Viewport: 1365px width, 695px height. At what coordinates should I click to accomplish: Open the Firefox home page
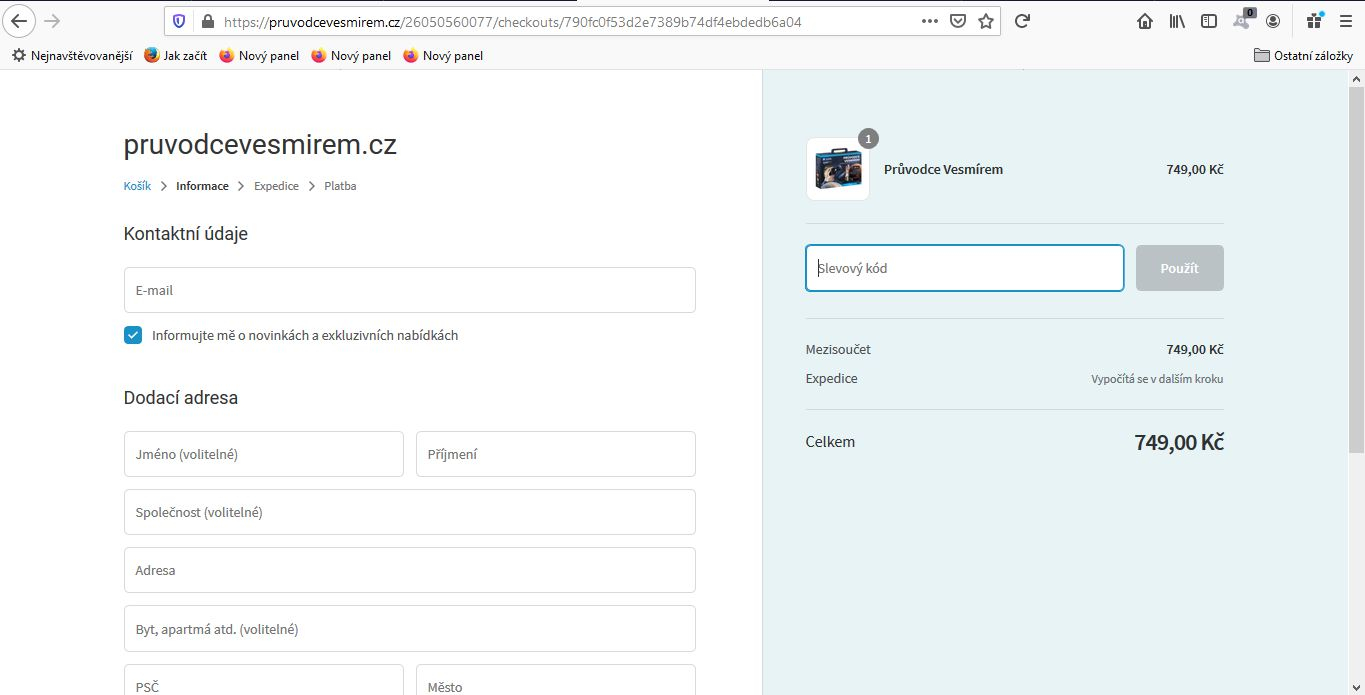coord(1145,21)
